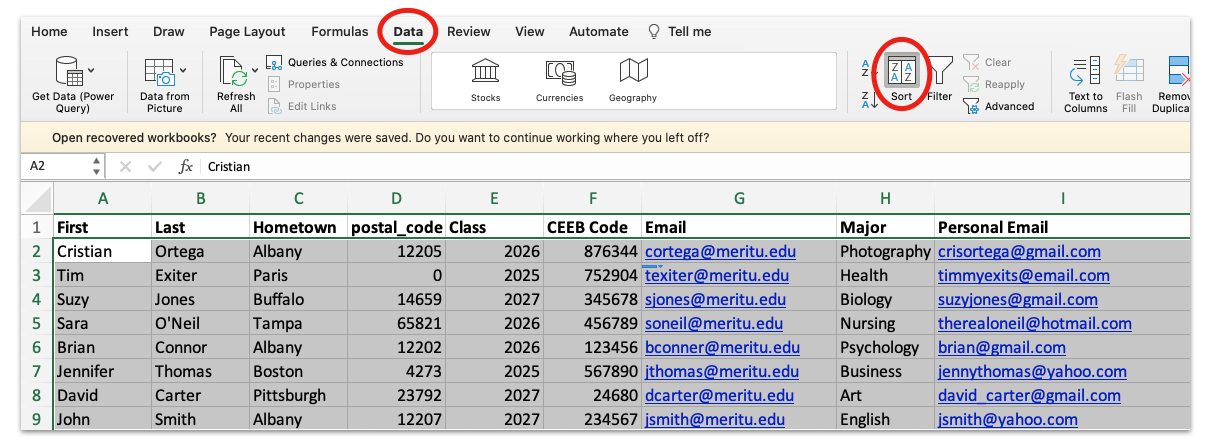Open Advanced filter options
Screen dimensions: 1211x446
tap(999, 106)
